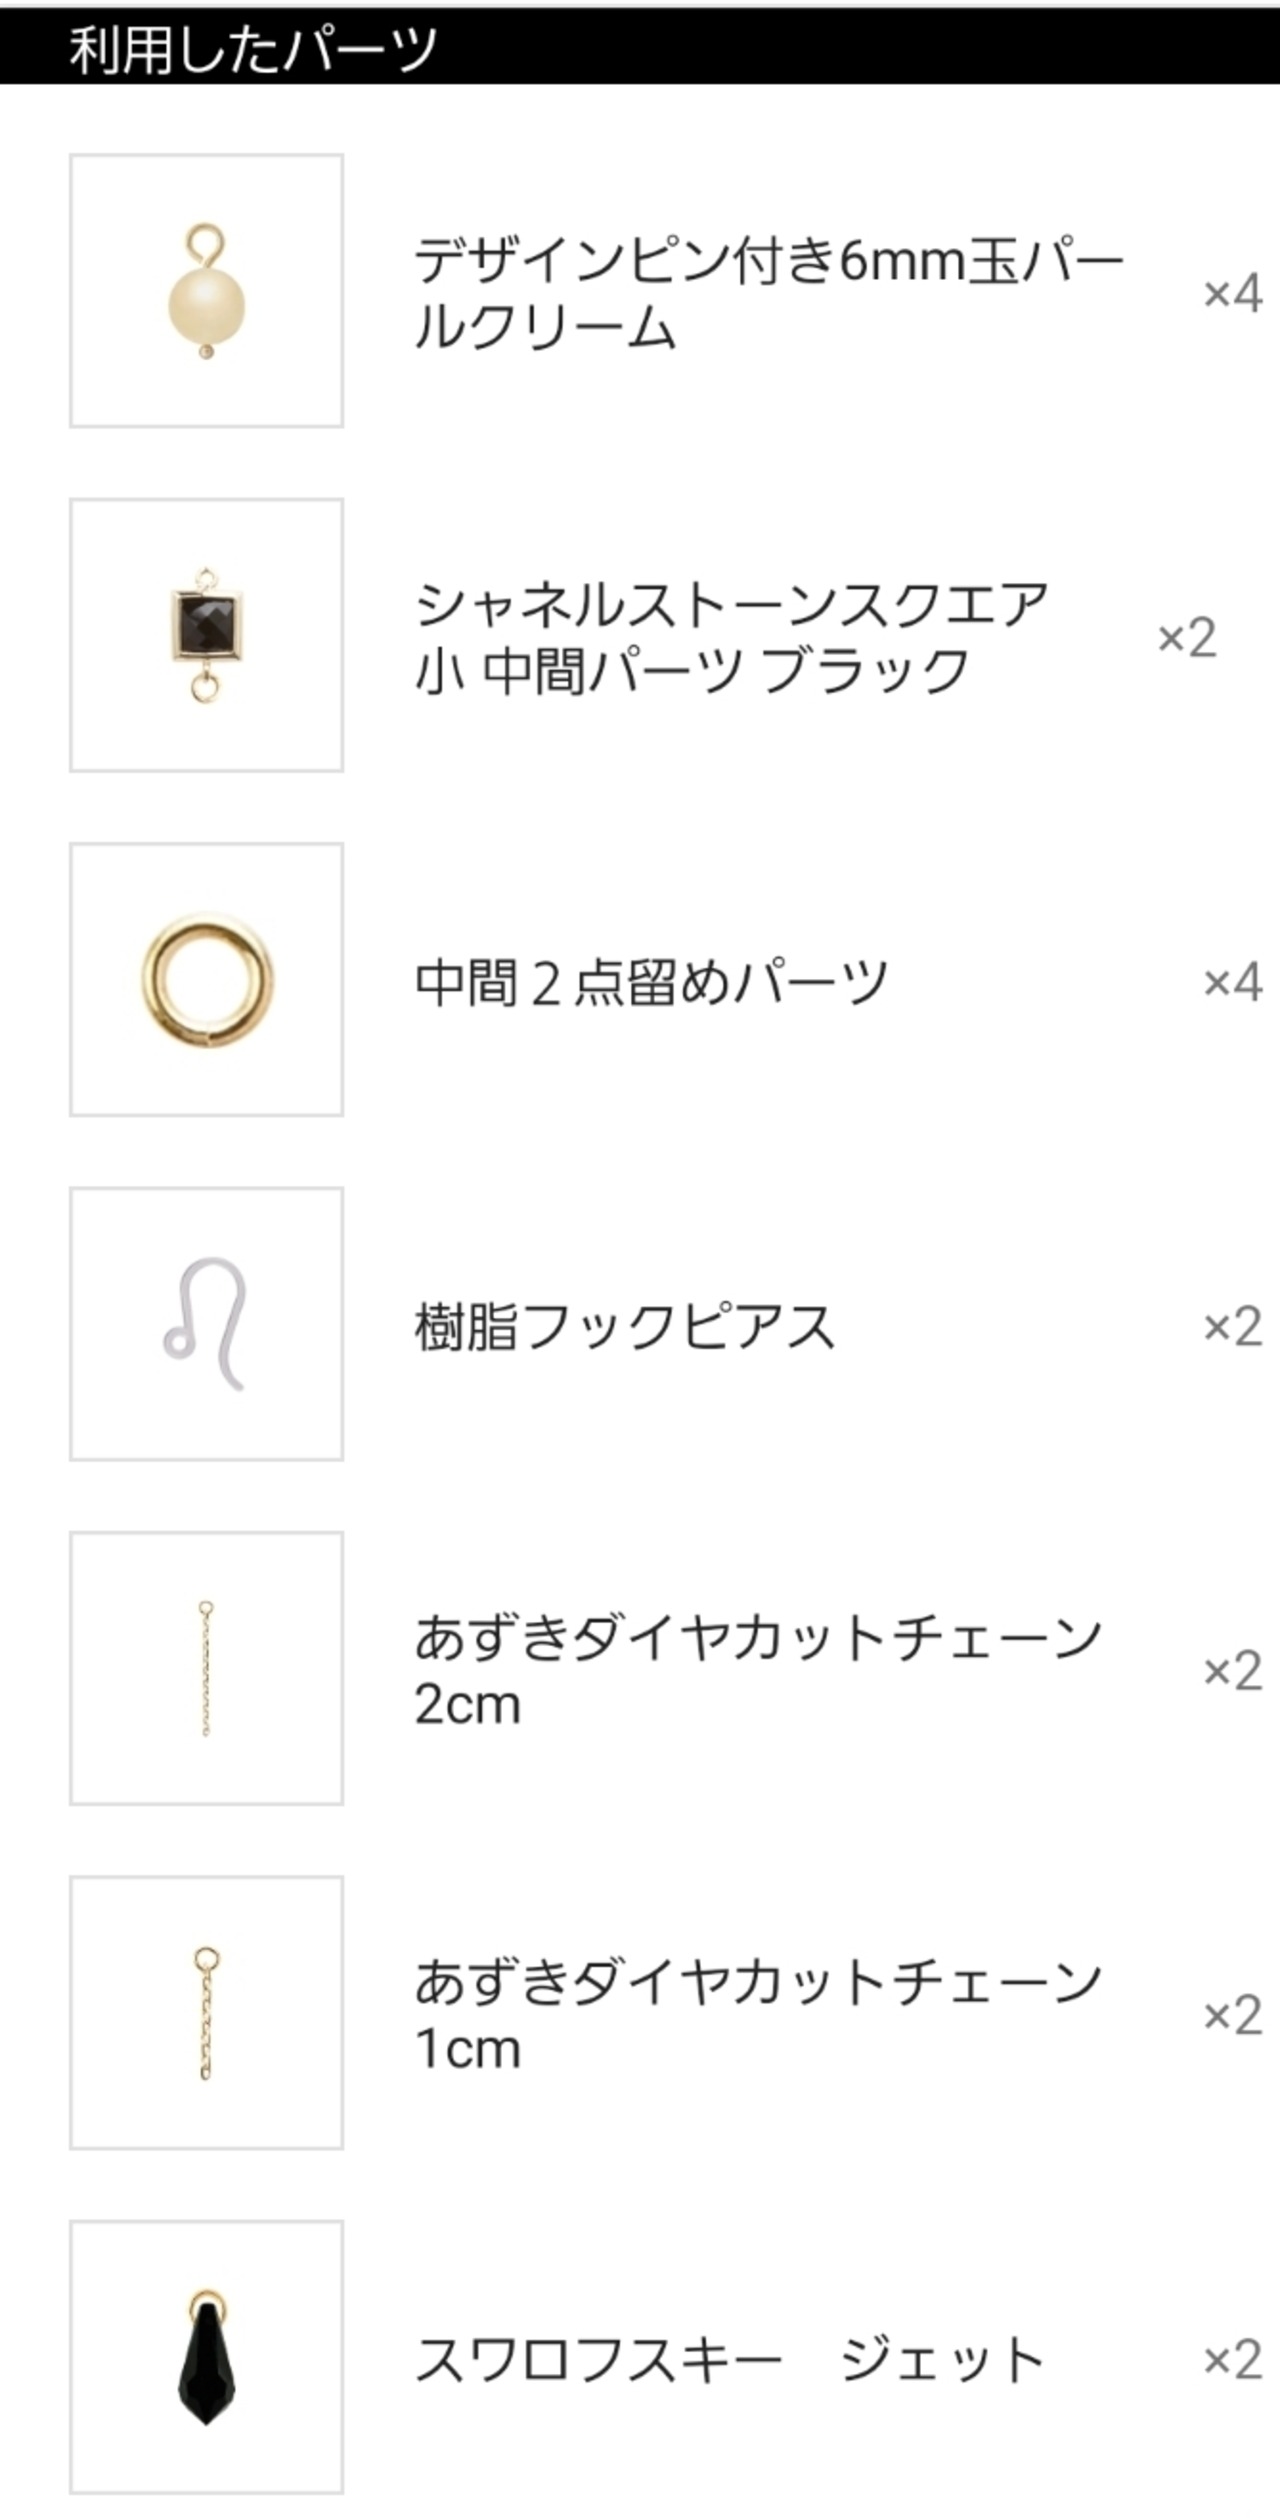Open the black square stone connector image
This screenshot has width=1280, height=2518.
206,635
